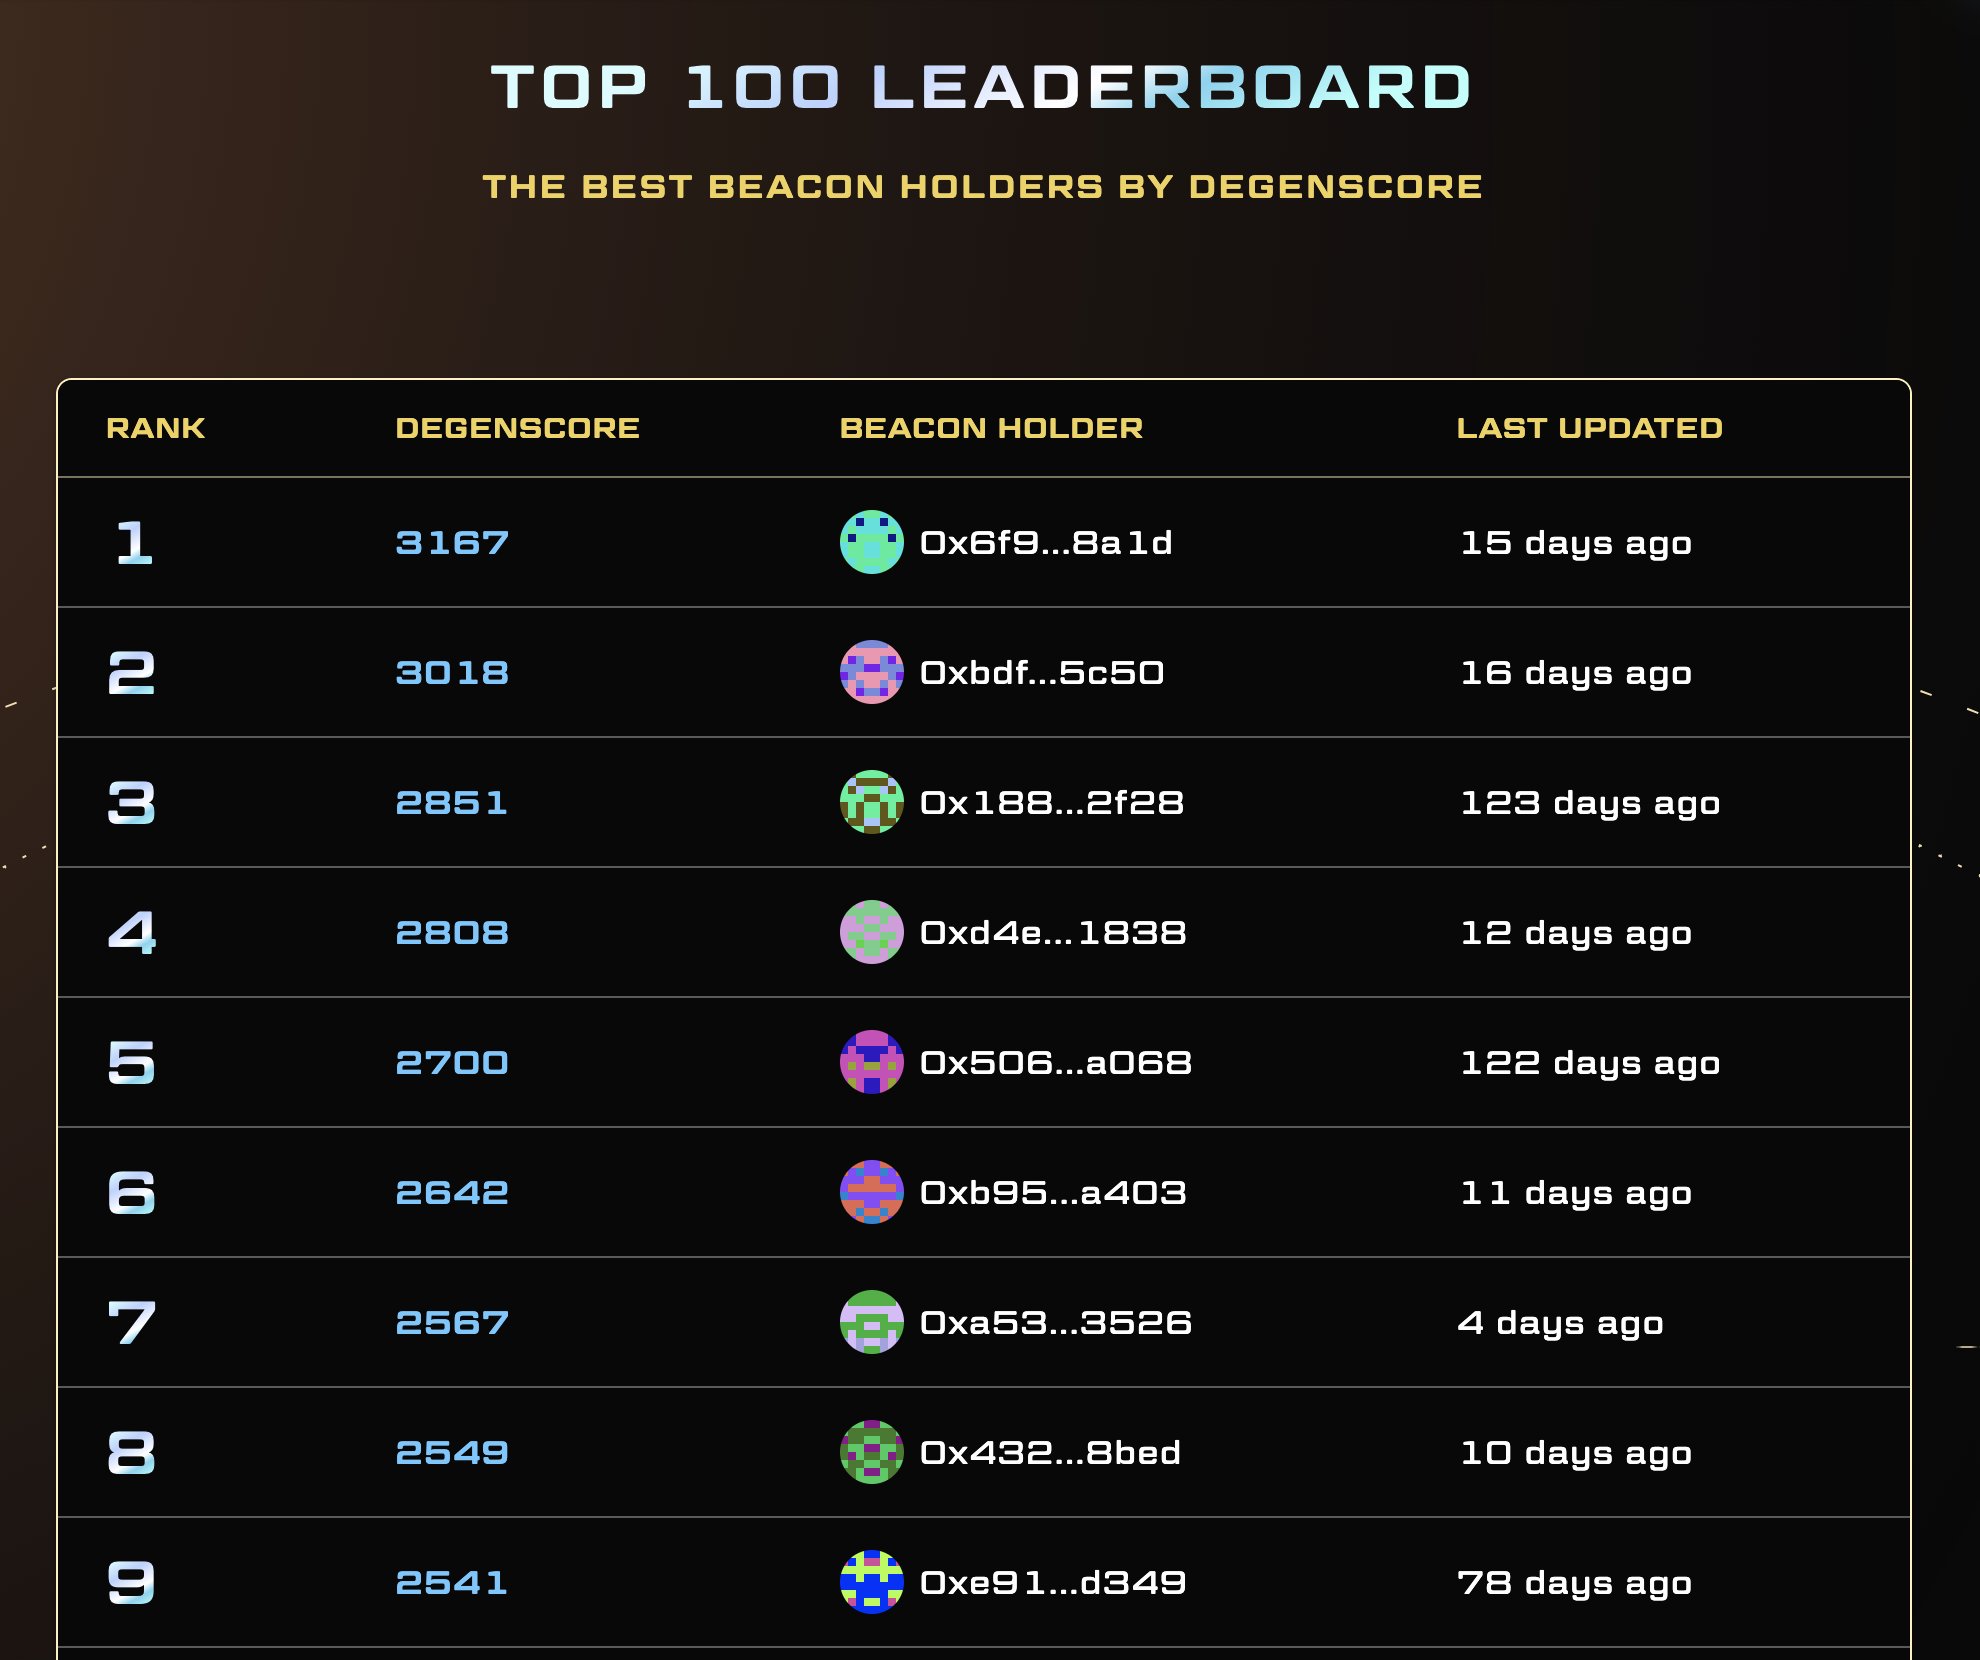The image size is (1980, 1660).
Task: Open beacon holder 0x432...8bed
Action: coord(1049,1453)
